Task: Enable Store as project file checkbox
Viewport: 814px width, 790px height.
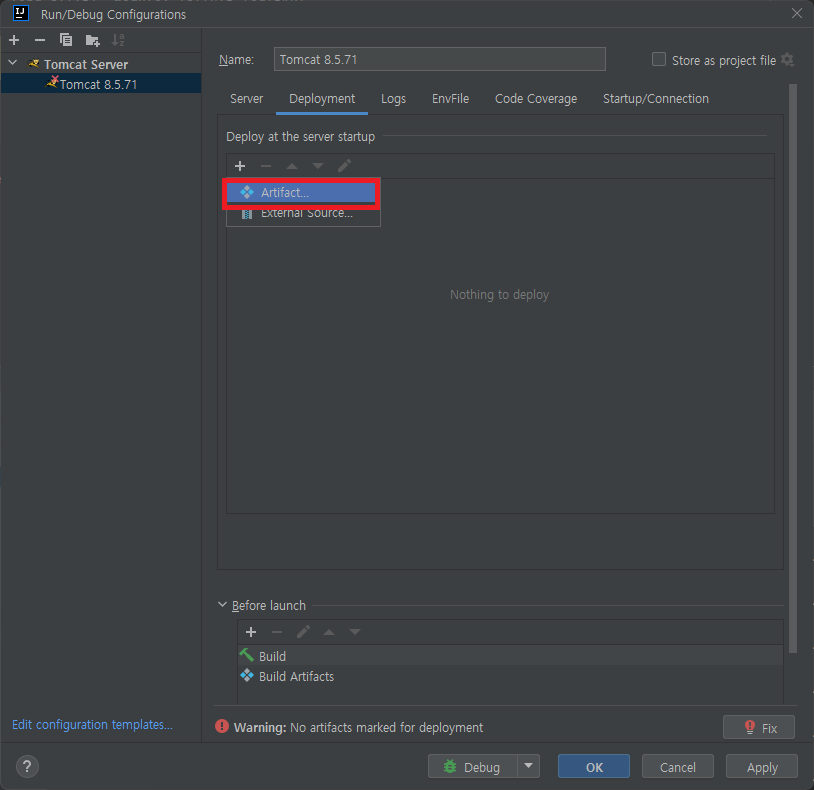Action: 659,59
